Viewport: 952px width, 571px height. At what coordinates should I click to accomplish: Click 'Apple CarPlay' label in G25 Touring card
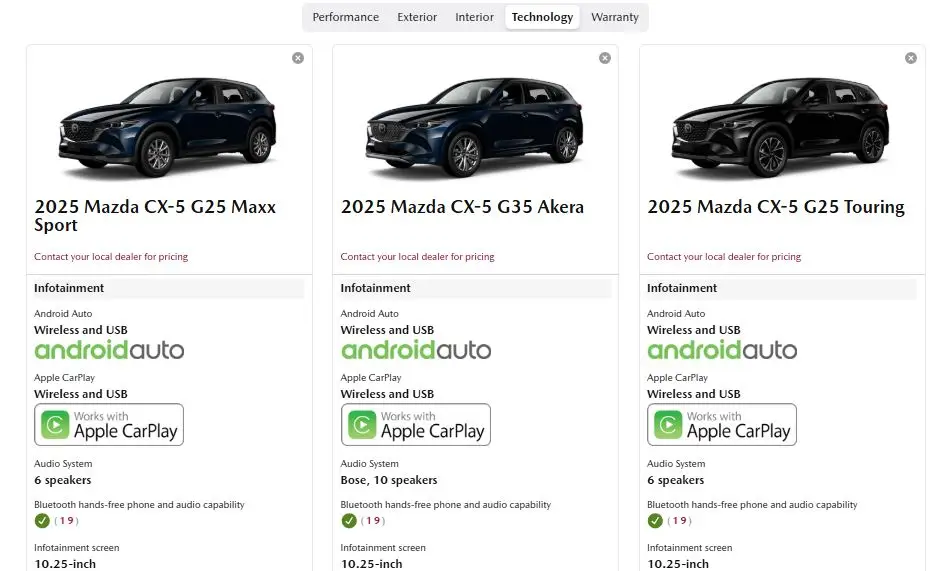click(x=678, y=377)
